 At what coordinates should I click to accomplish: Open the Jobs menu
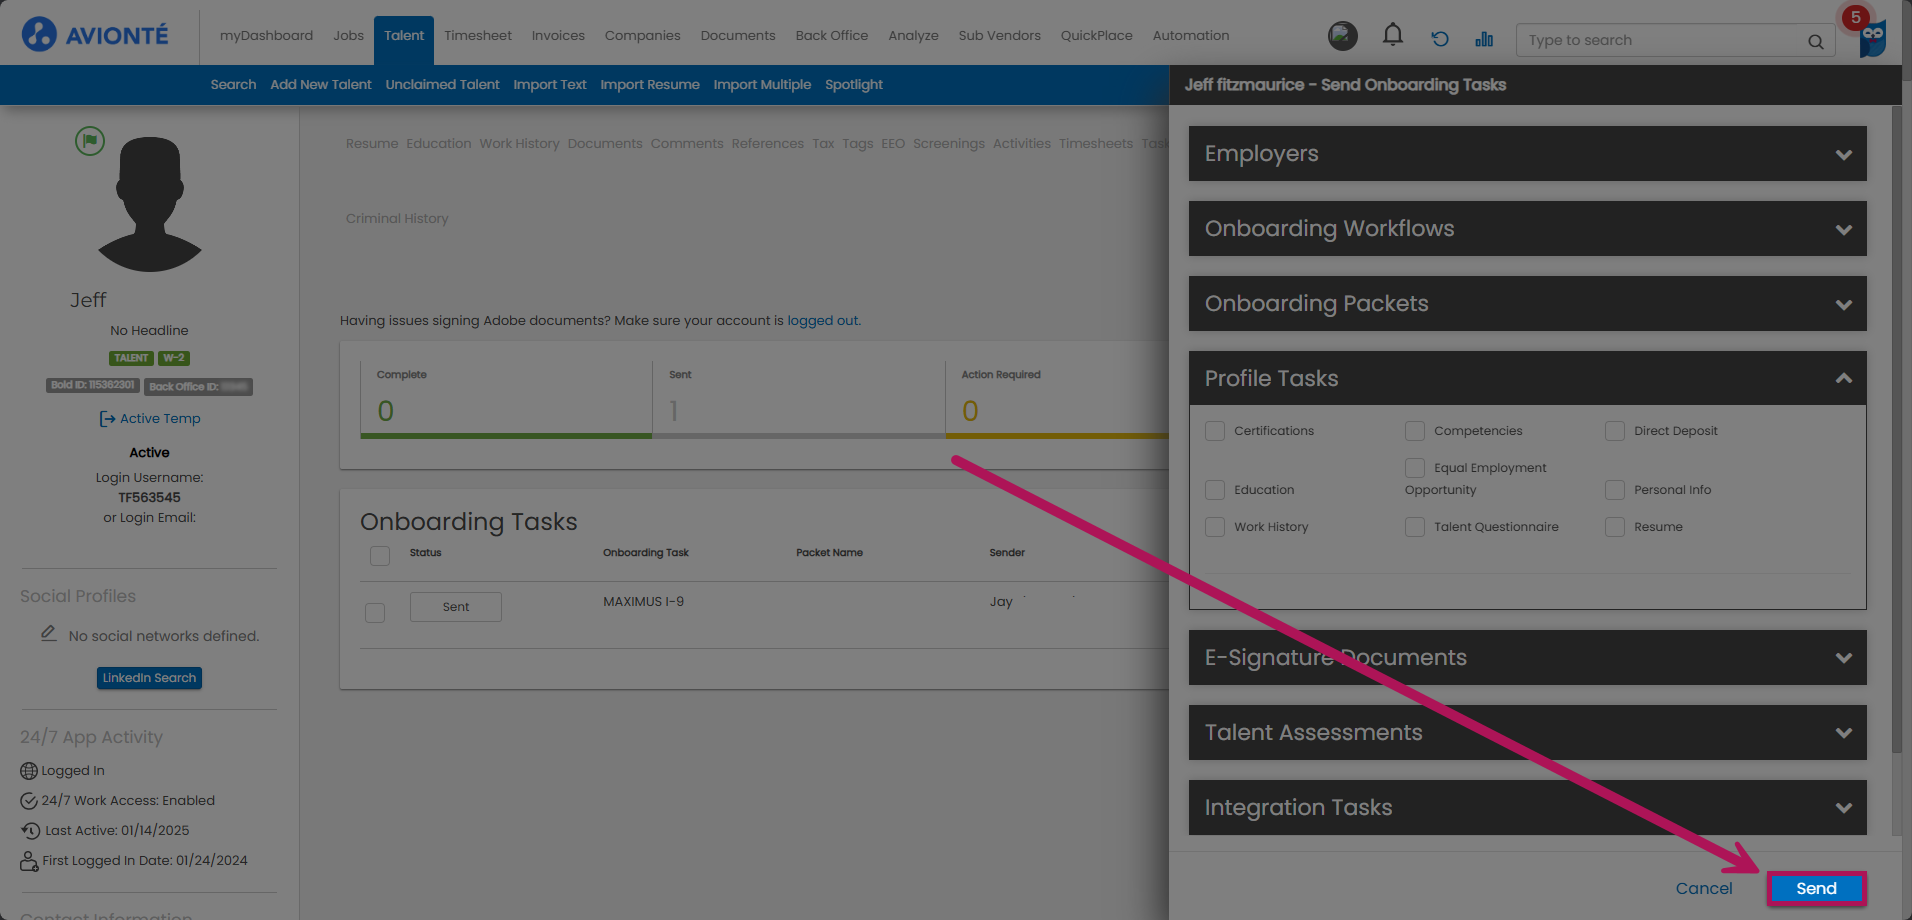tap(348, 36)
